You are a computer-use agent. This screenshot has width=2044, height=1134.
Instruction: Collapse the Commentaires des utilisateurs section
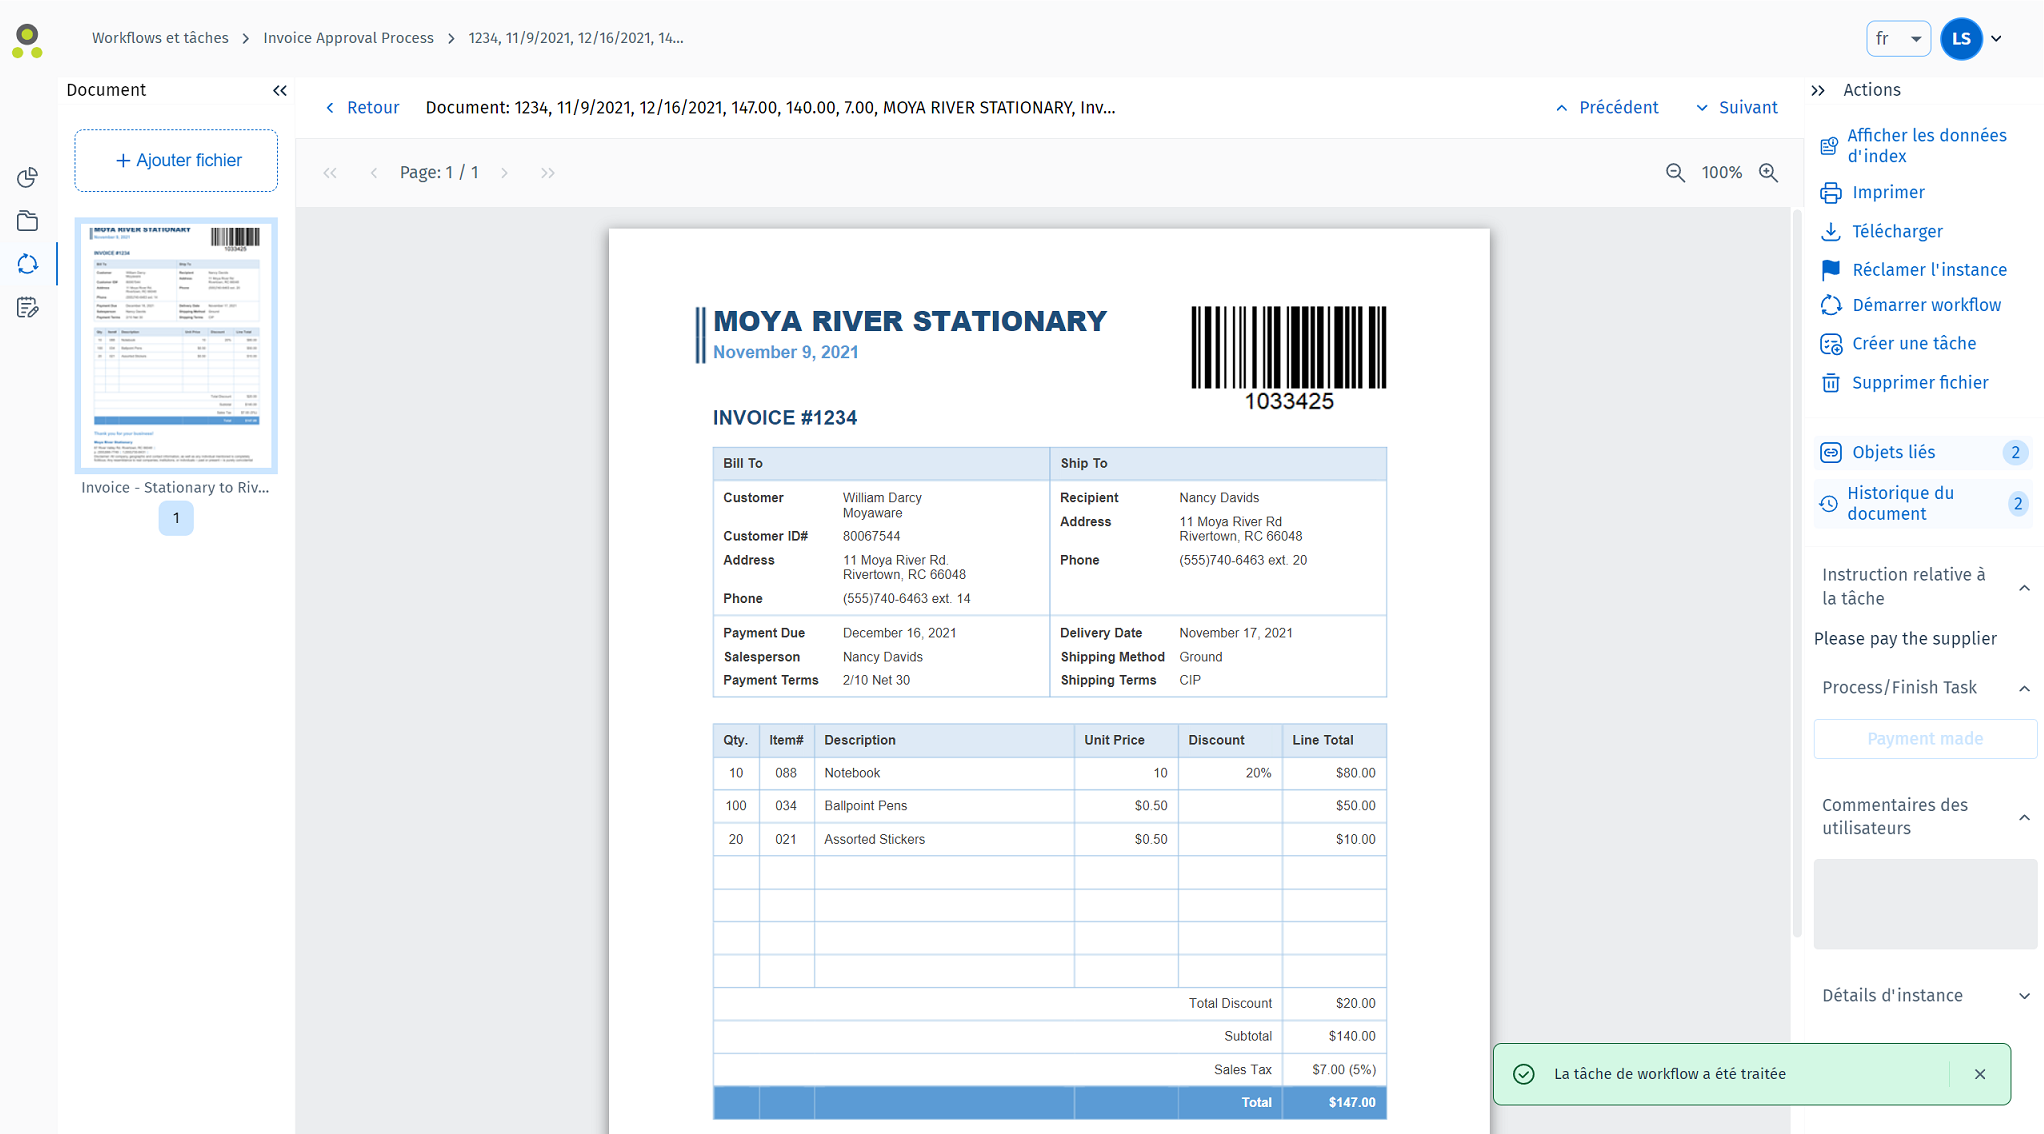click(x=2024, y=817)
